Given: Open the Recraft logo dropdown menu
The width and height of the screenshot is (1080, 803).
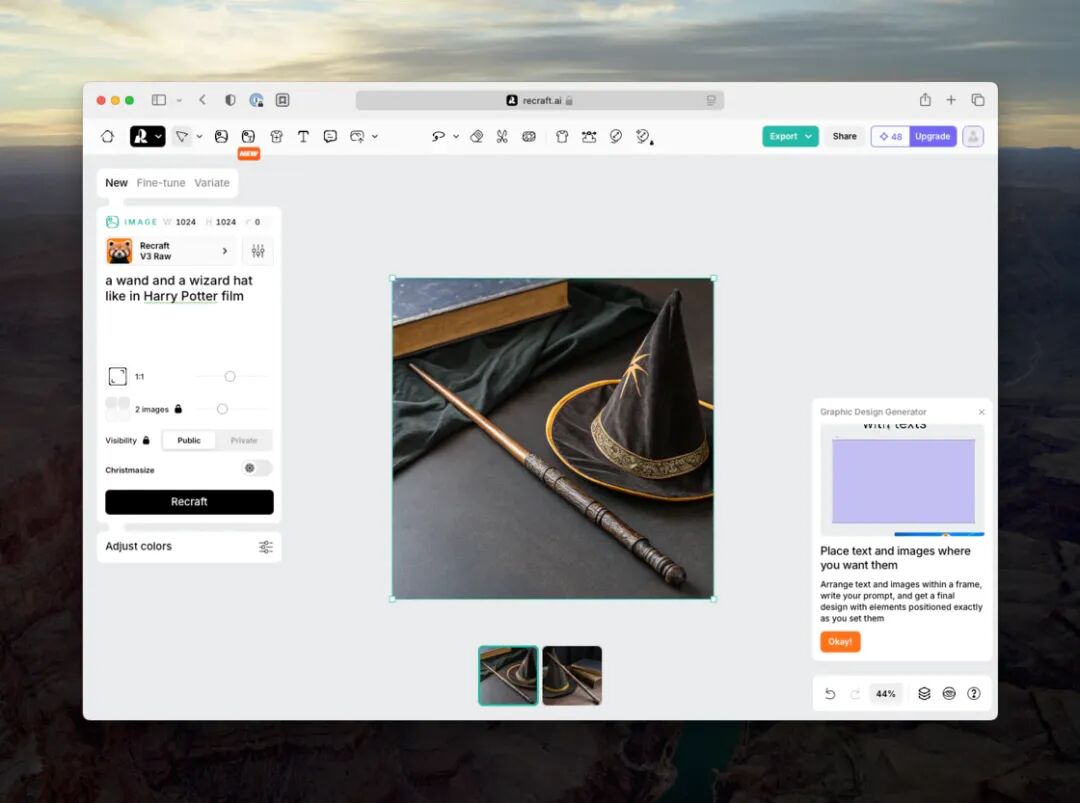Looking at the screenshot, I should pos(147,136).
